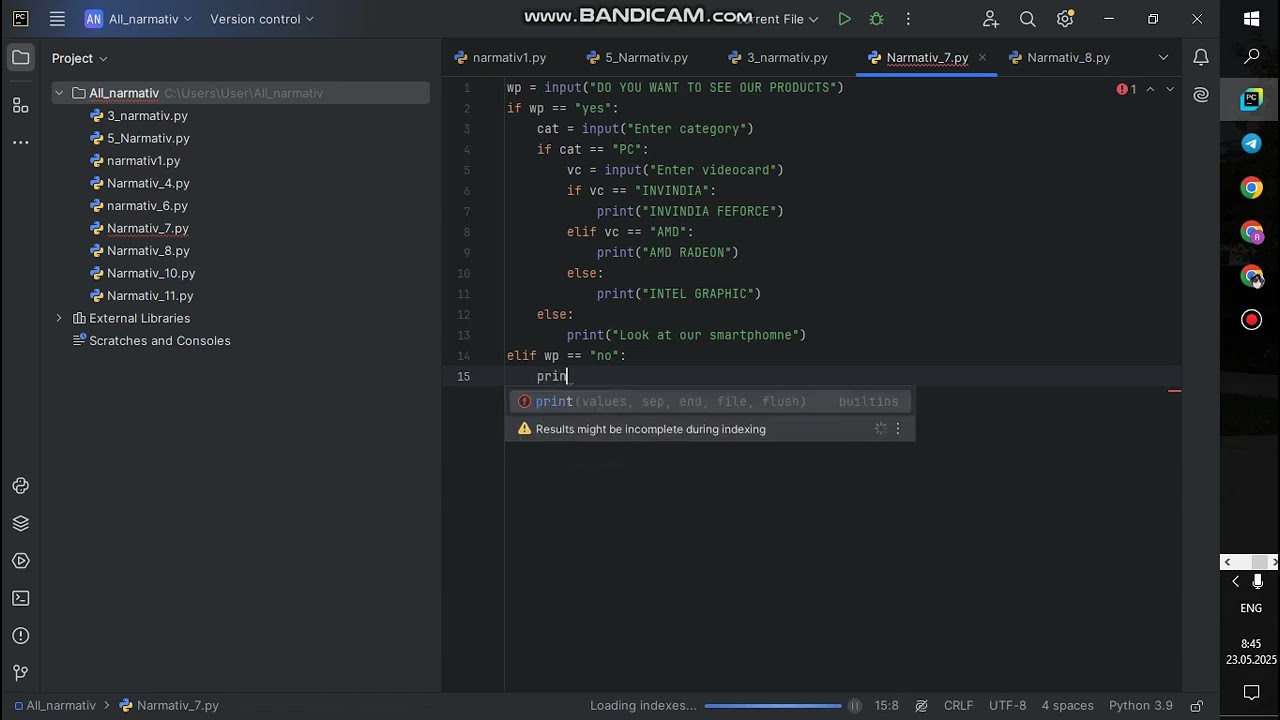Switch to the 5_Narmativ.py tab
The width and height of the screenshot is (1280, 720).
[x=637, y=58]
